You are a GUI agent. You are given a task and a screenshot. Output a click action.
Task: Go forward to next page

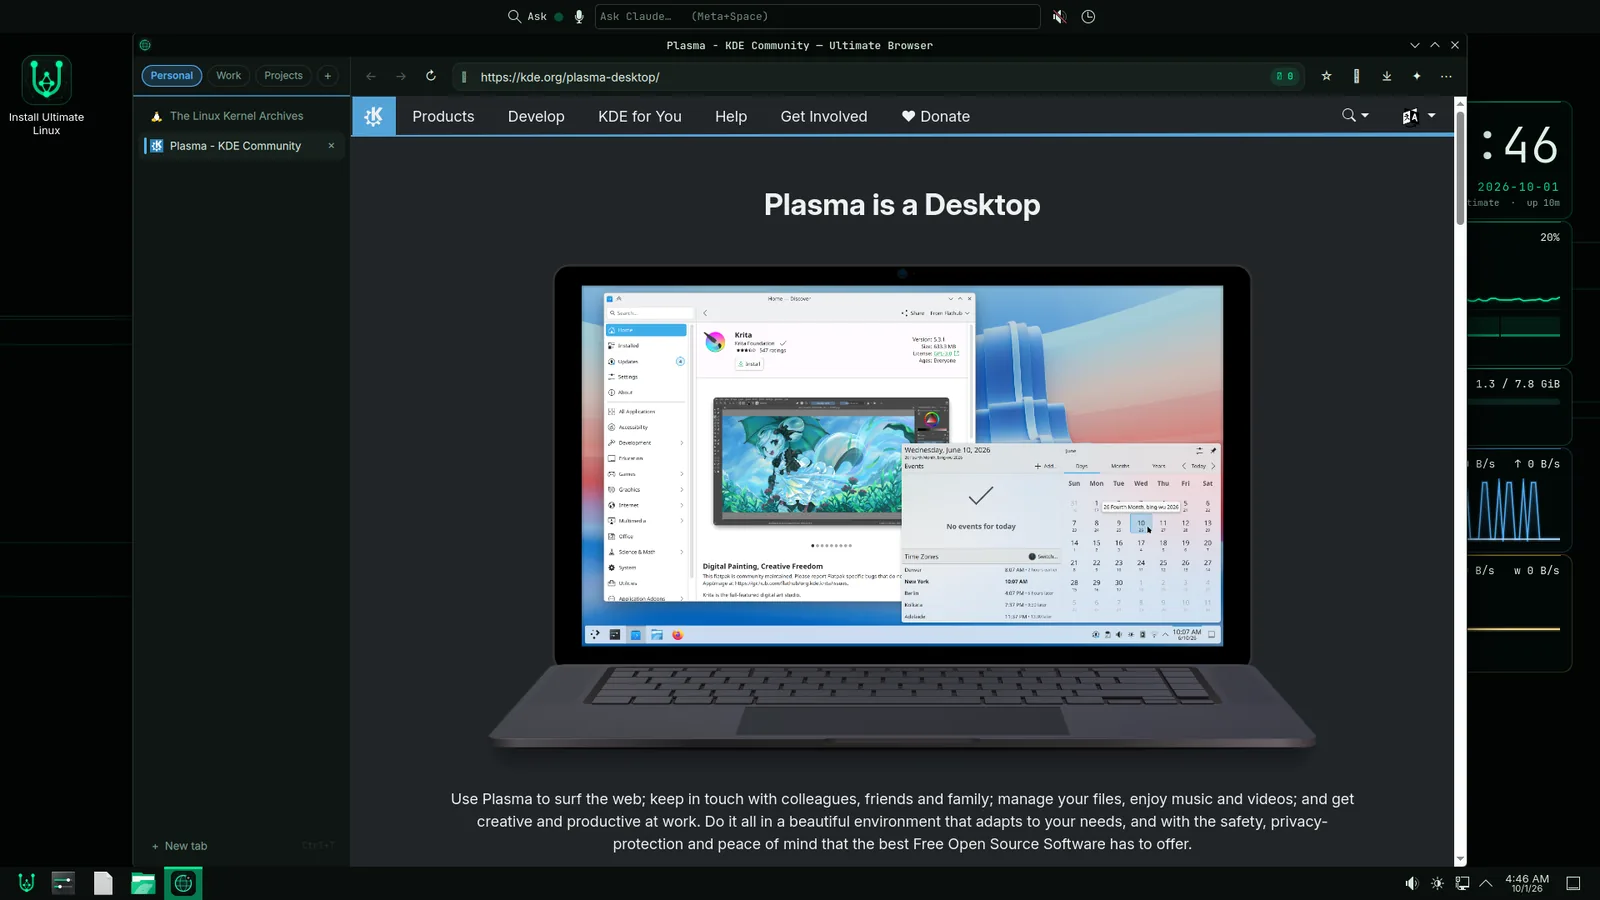coord(401,76)
